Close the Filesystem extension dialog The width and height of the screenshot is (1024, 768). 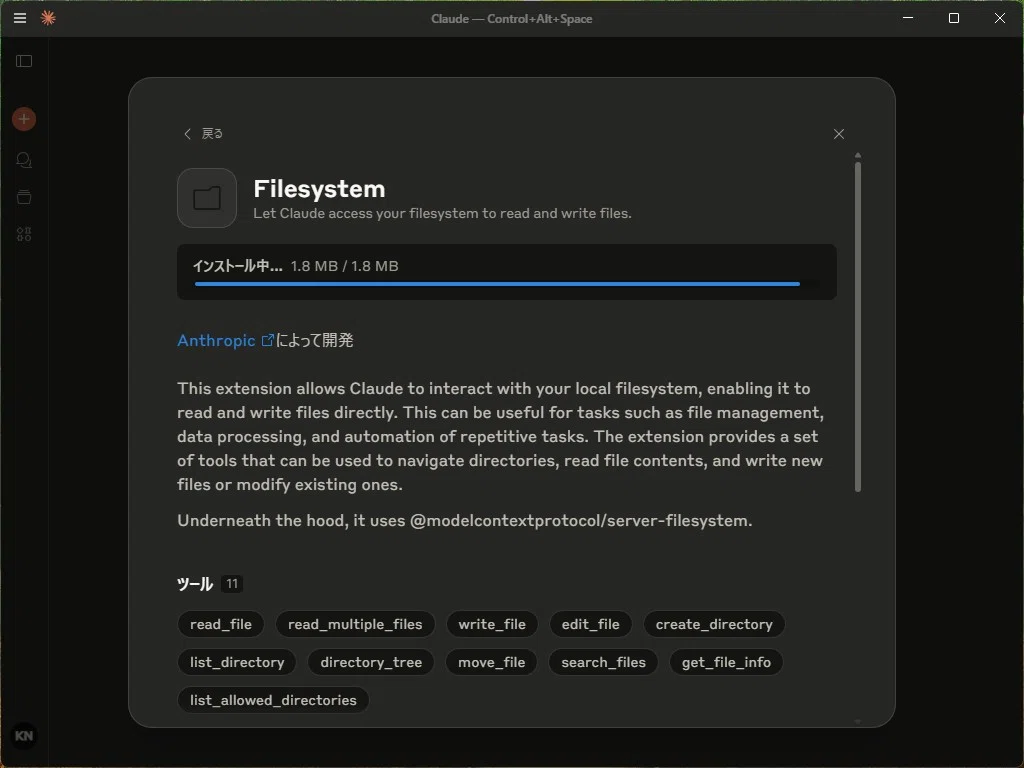click(x=839, y=134)
